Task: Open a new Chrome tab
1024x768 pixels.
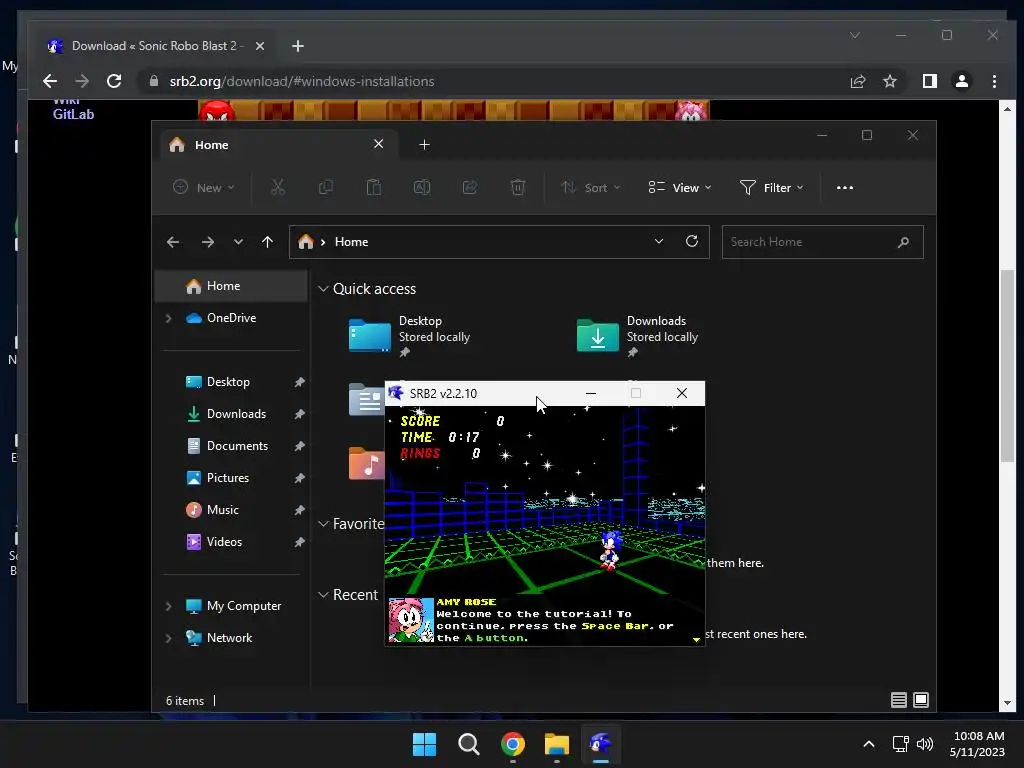Action: click(x=298, y=46)
